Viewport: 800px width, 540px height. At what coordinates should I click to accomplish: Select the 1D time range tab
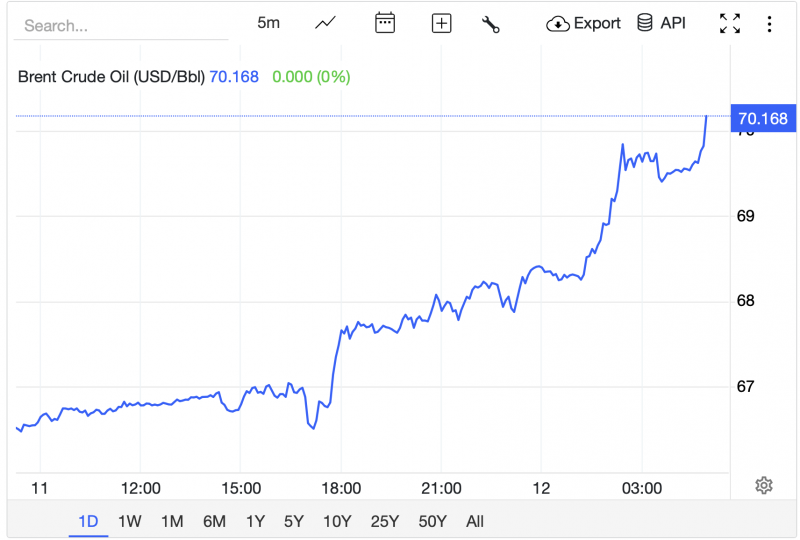pos(88,521)
